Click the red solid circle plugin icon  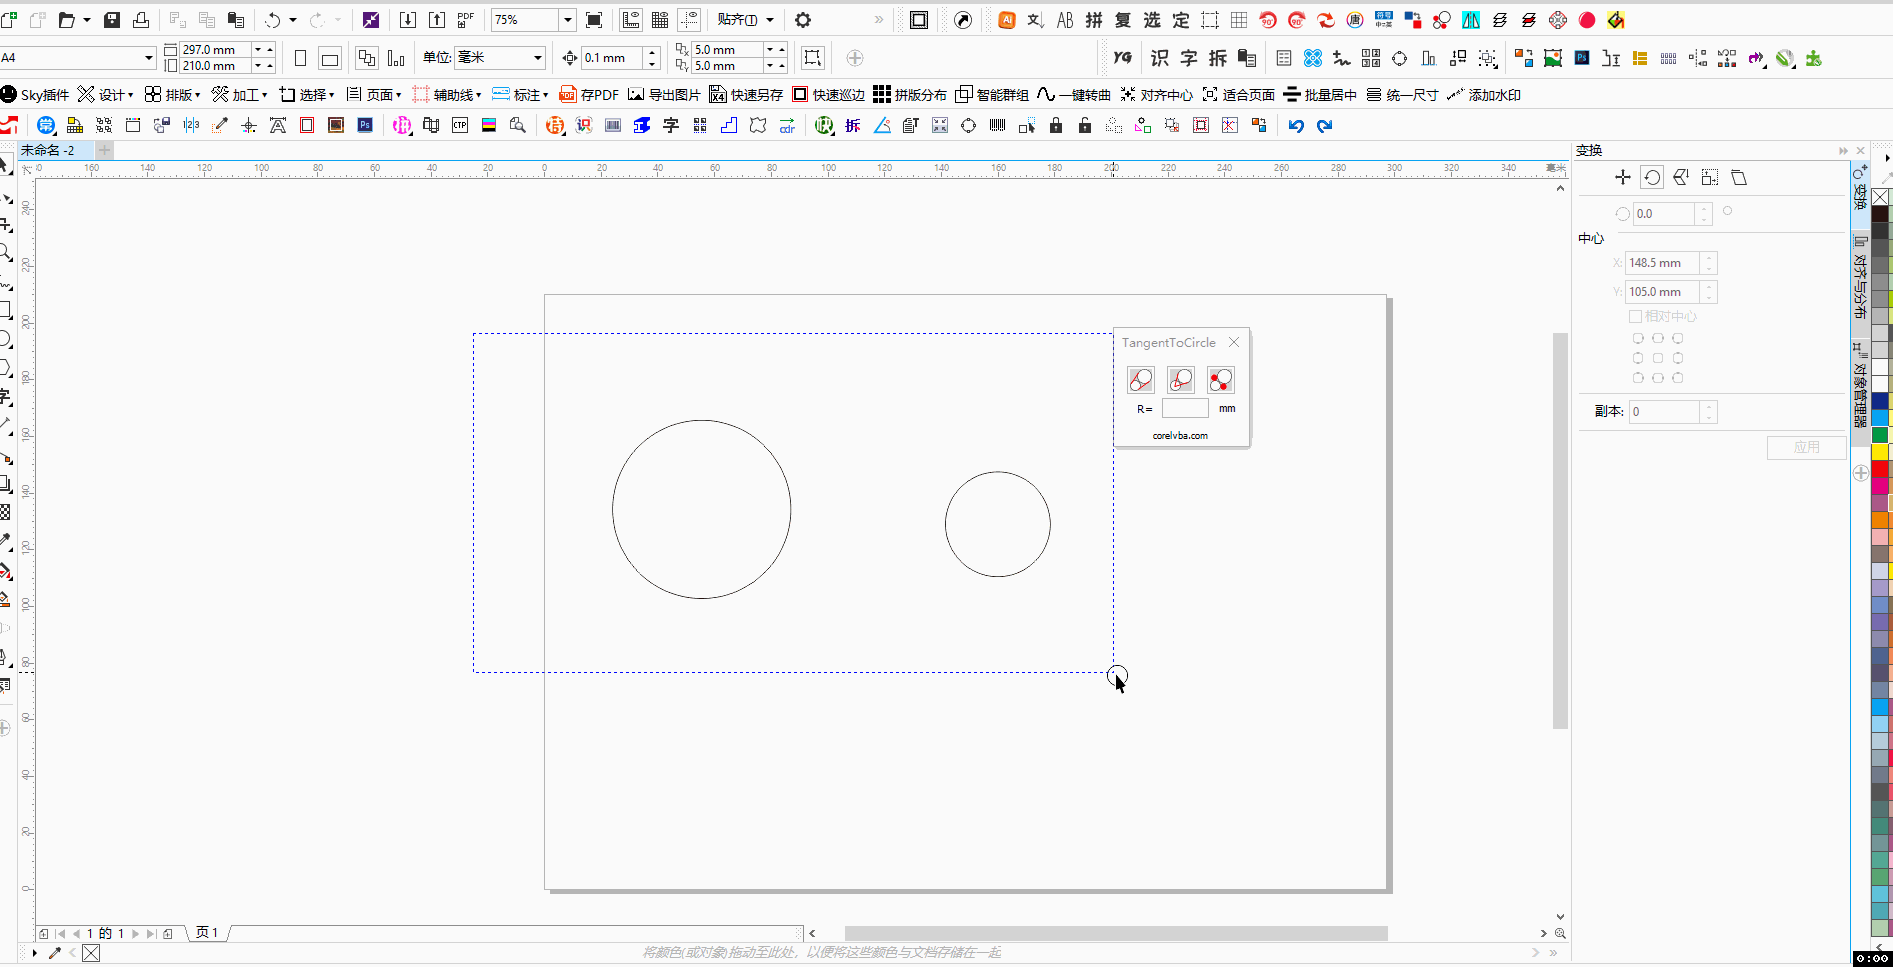[1587, 20]
